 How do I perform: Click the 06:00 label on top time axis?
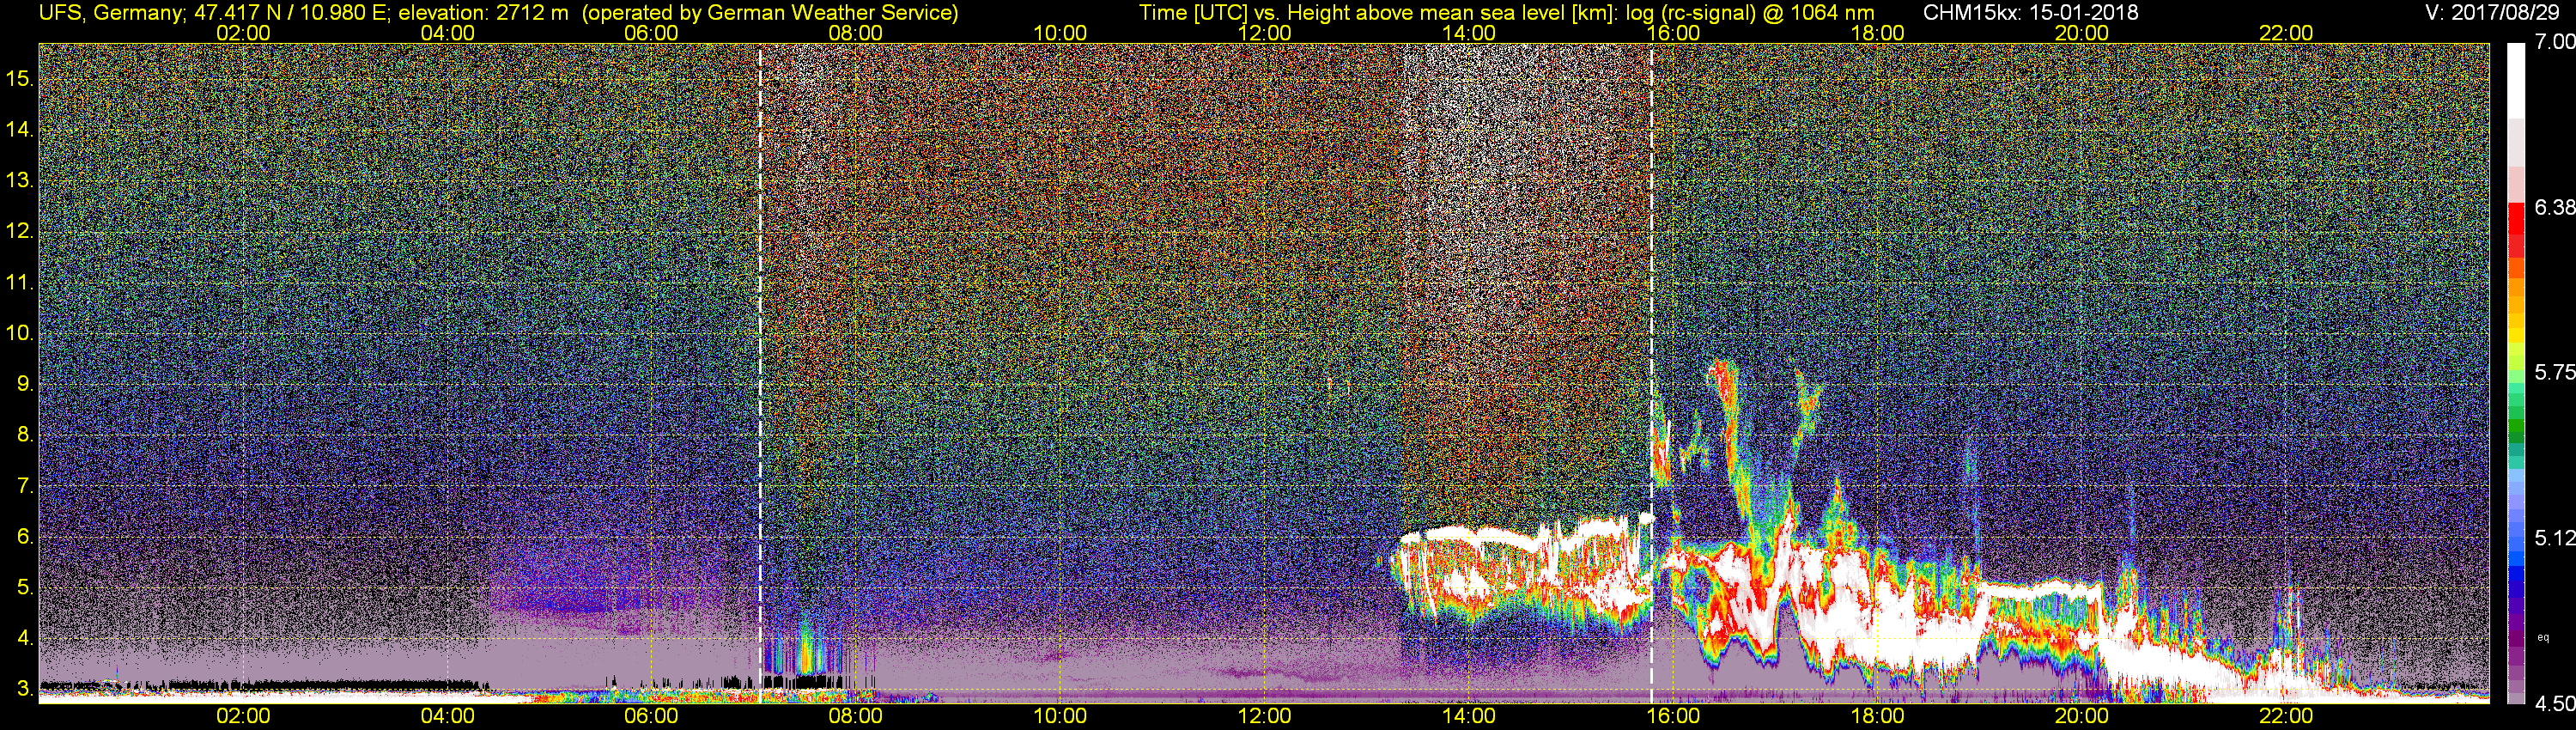(x=651, y=33)
